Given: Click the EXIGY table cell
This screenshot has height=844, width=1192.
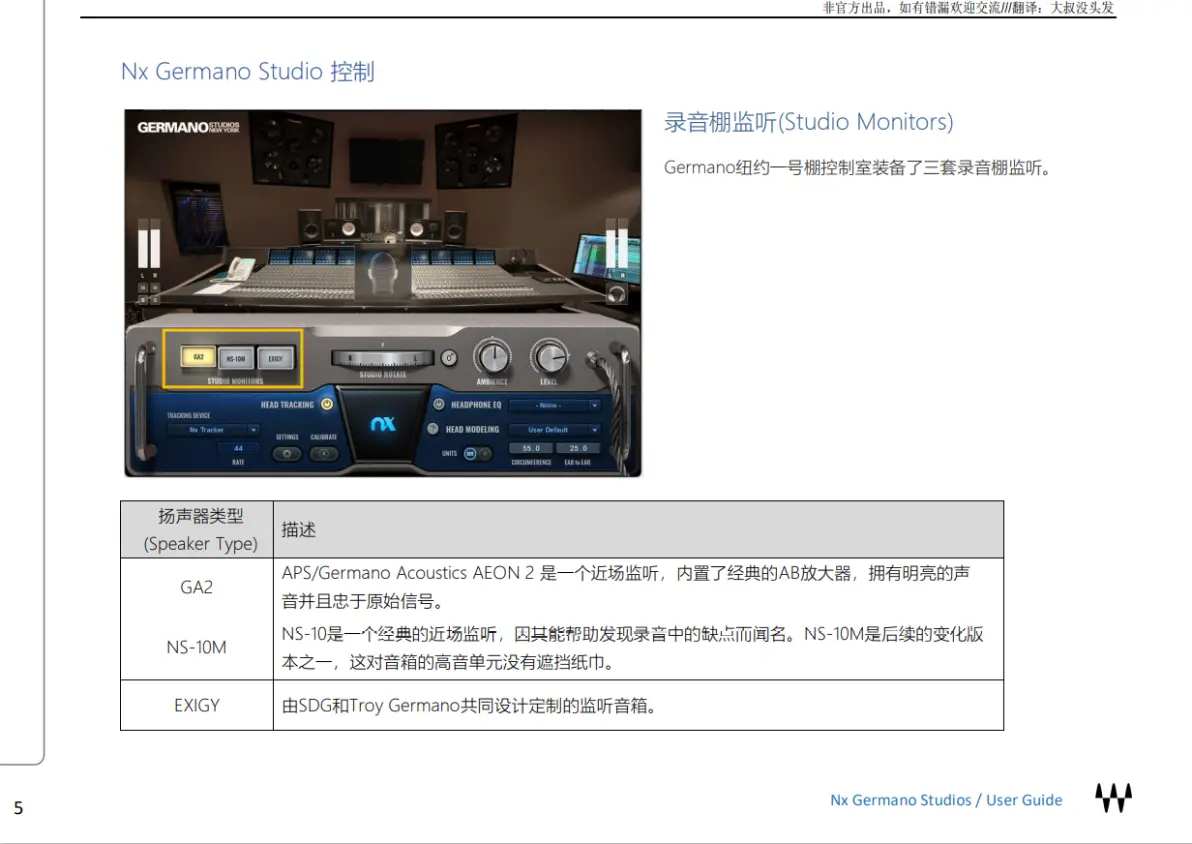Looking at the screenshot, I should pos(196,706).
